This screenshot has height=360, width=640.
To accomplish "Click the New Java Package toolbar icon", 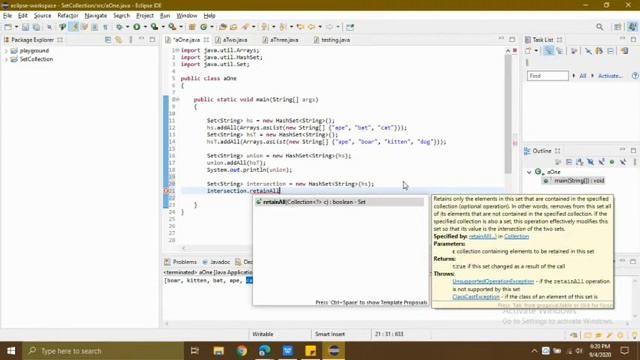I will [x=192, y=27].
